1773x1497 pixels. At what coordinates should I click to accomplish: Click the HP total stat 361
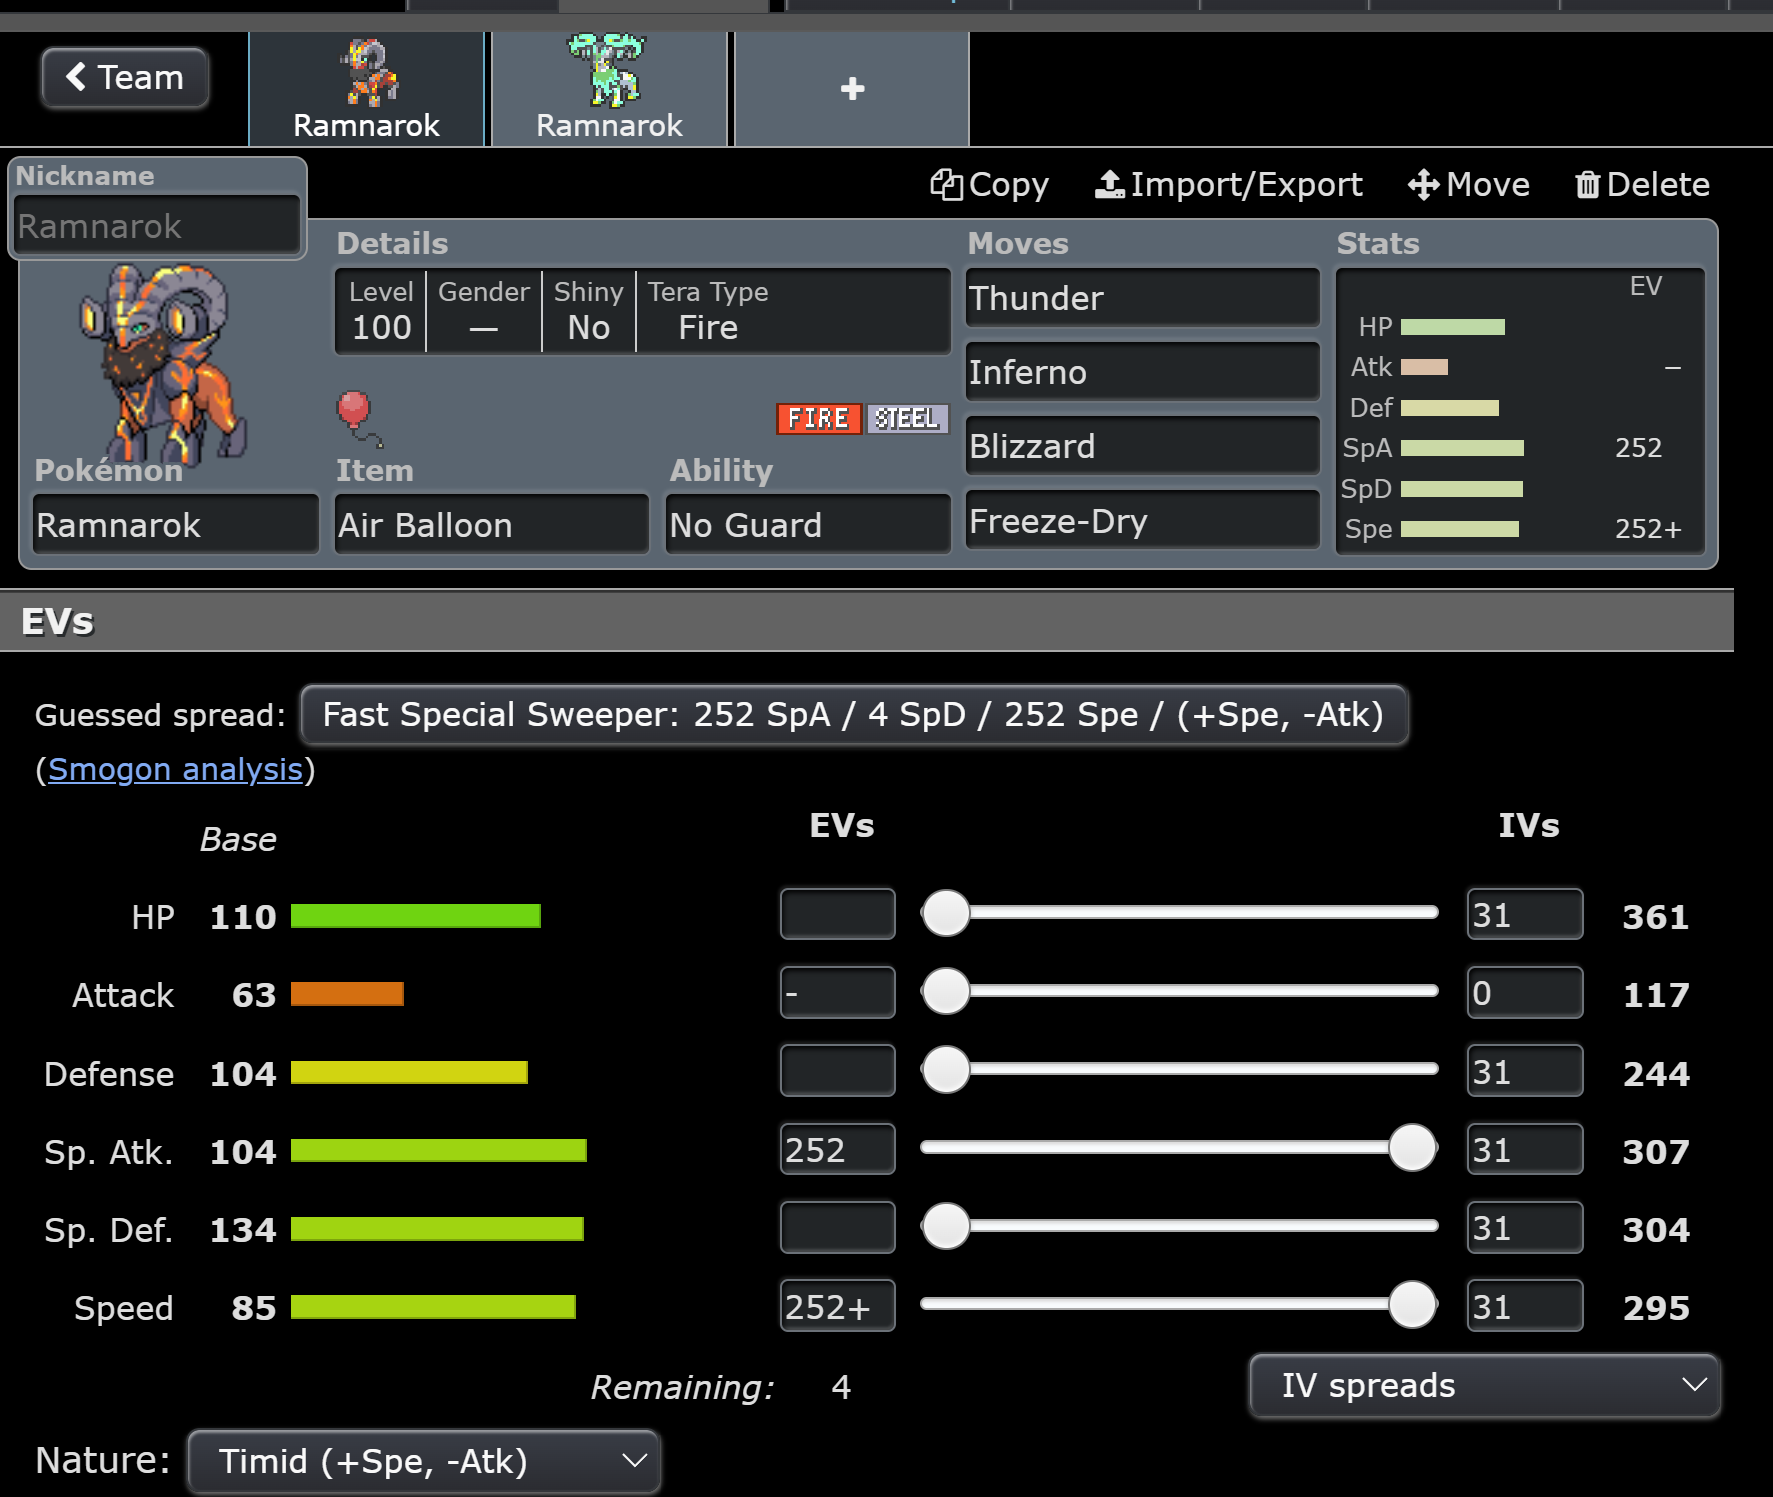pyautogui.click(x=1656, y=917)
